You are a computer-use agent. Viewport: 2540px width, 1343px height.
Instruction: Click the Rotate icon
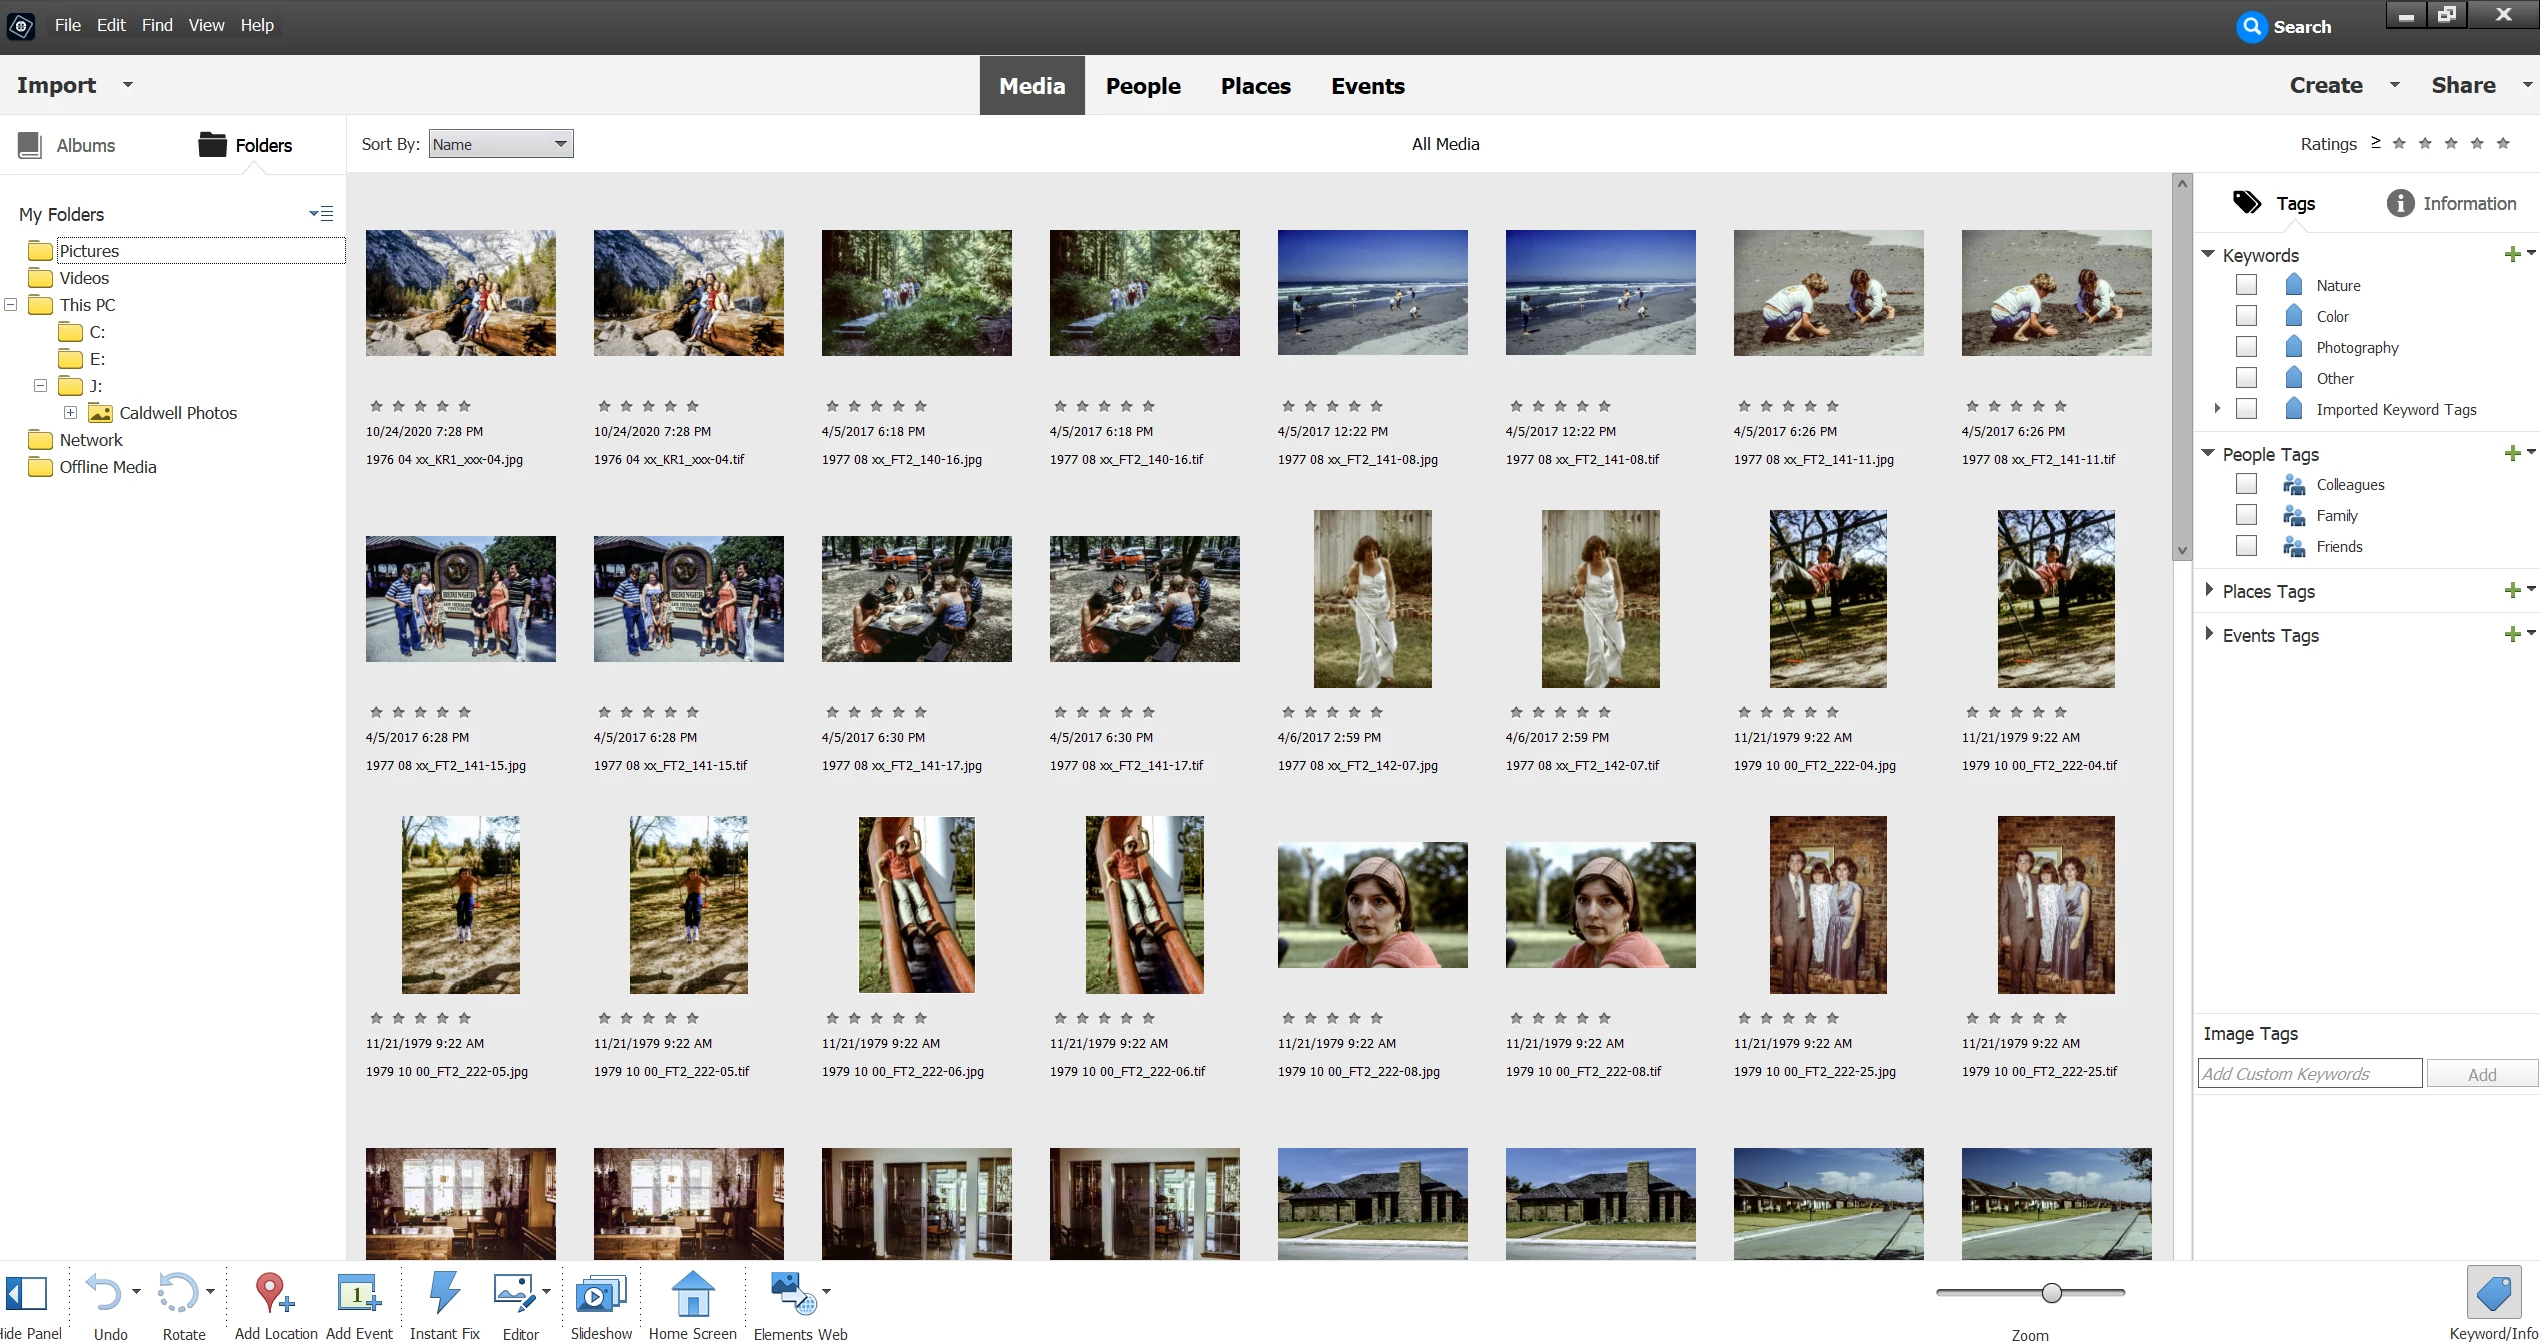[x=178, y=1293]
